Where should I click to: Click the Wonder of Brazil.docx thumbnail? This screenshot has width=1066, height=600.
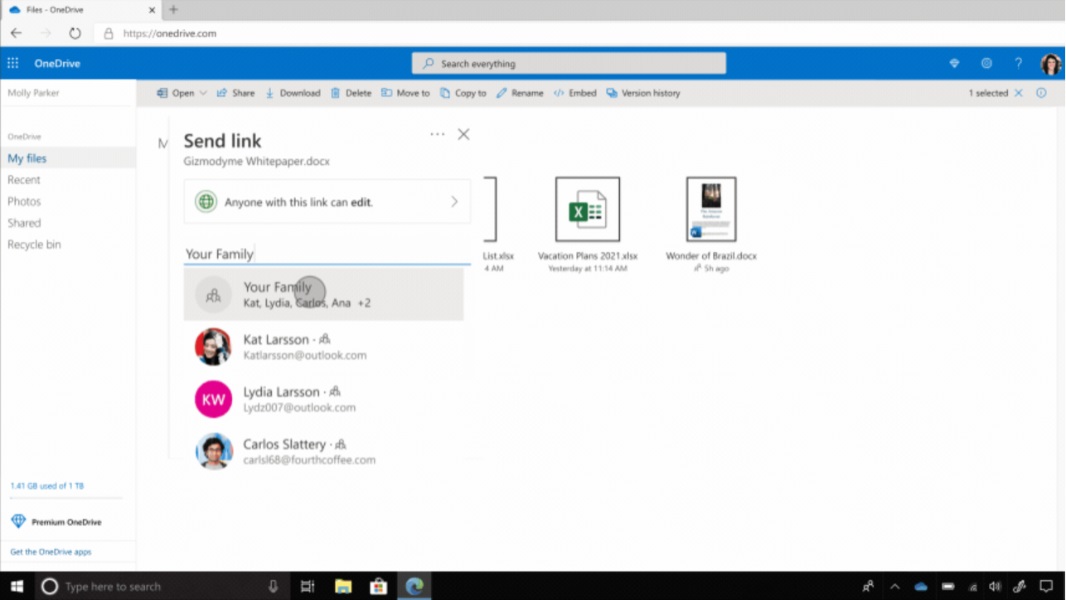711,209
